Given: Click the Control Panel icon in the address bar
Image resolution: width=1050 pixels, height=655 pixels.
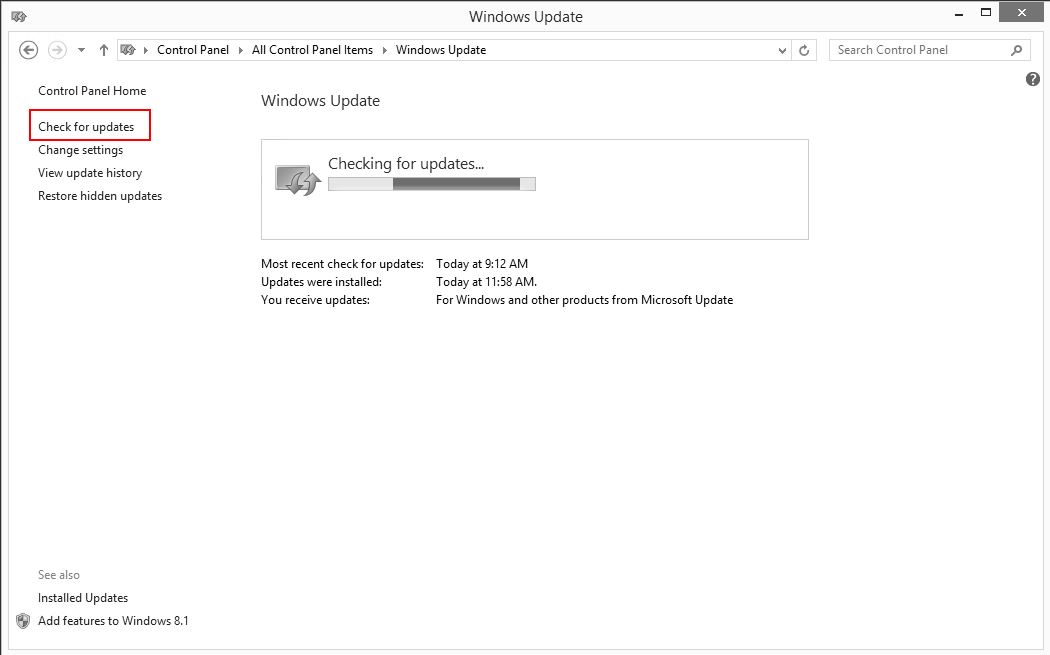Looking at the screenshot, I should 128,50.
